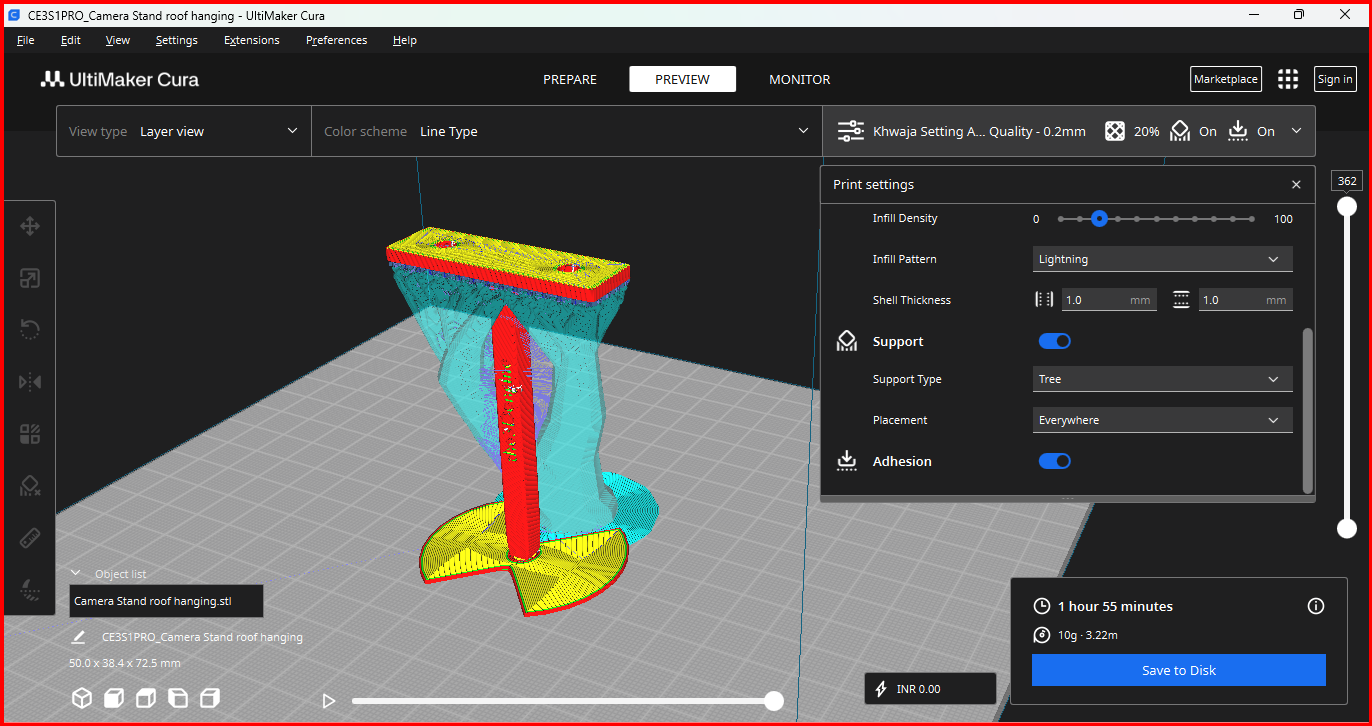Switch to left side view icon

[x=178, y=698]
